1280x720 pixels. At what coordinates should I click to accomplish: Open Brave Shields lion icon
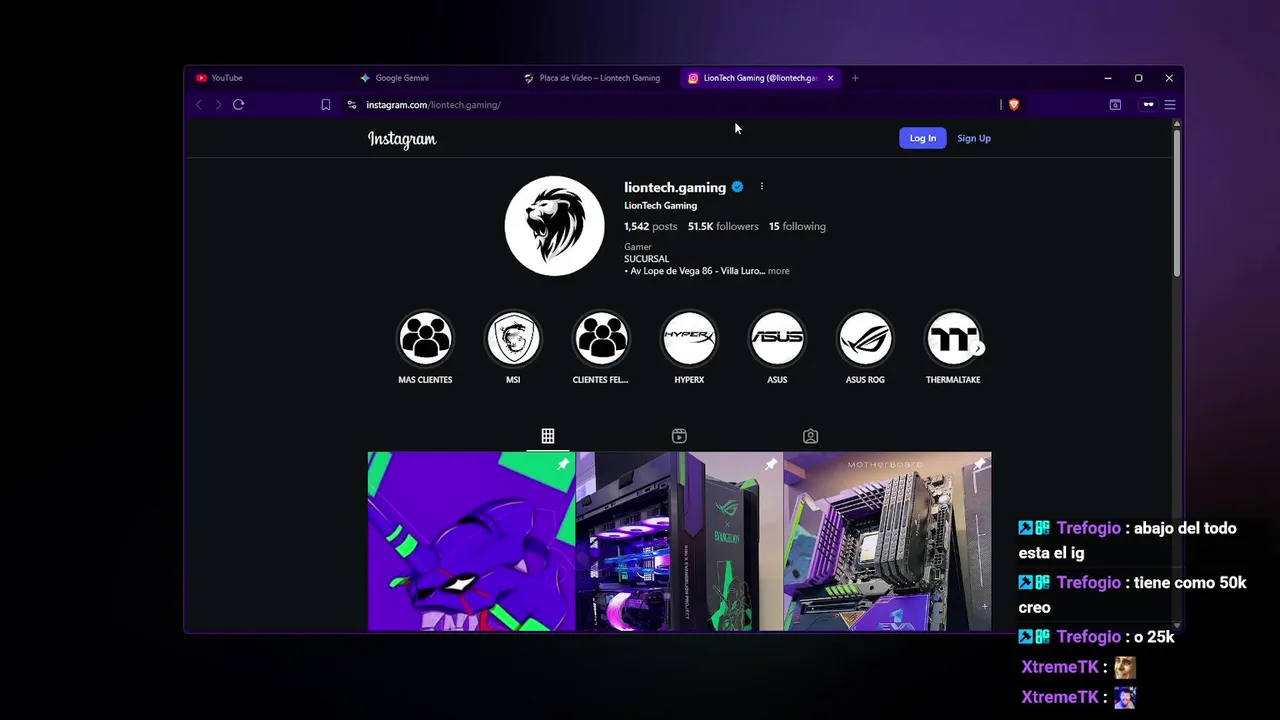click(1013, 104)
